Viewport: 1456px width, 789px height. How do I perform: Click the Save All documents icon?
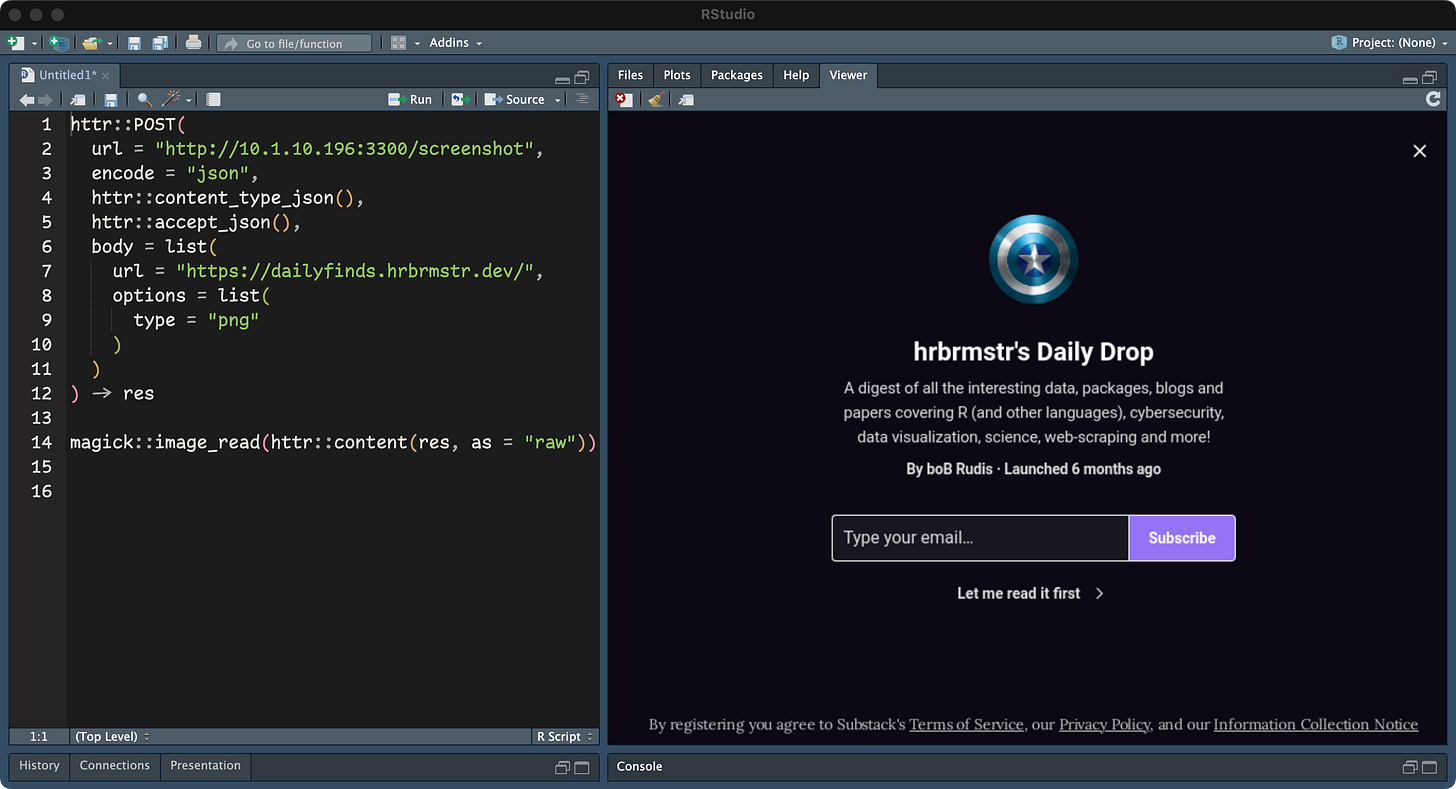160,43
